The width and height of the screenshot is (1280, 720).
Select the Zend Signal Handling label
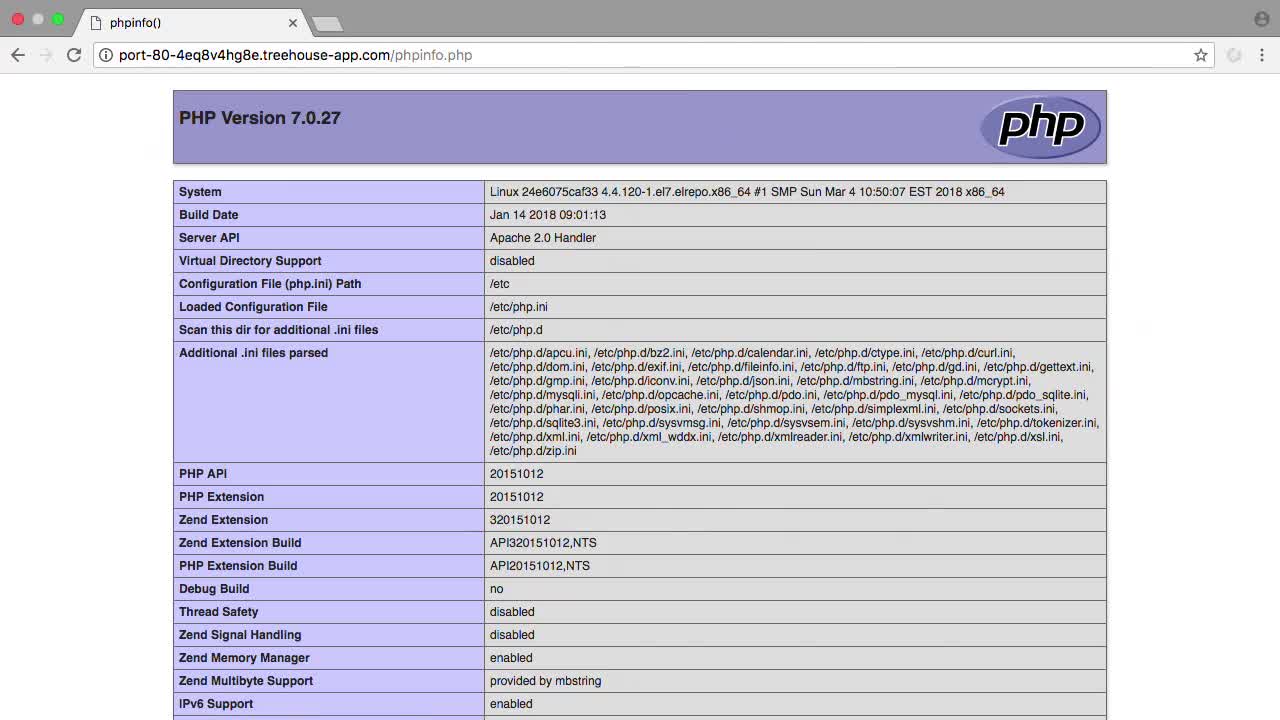click(x=240, y=635)
